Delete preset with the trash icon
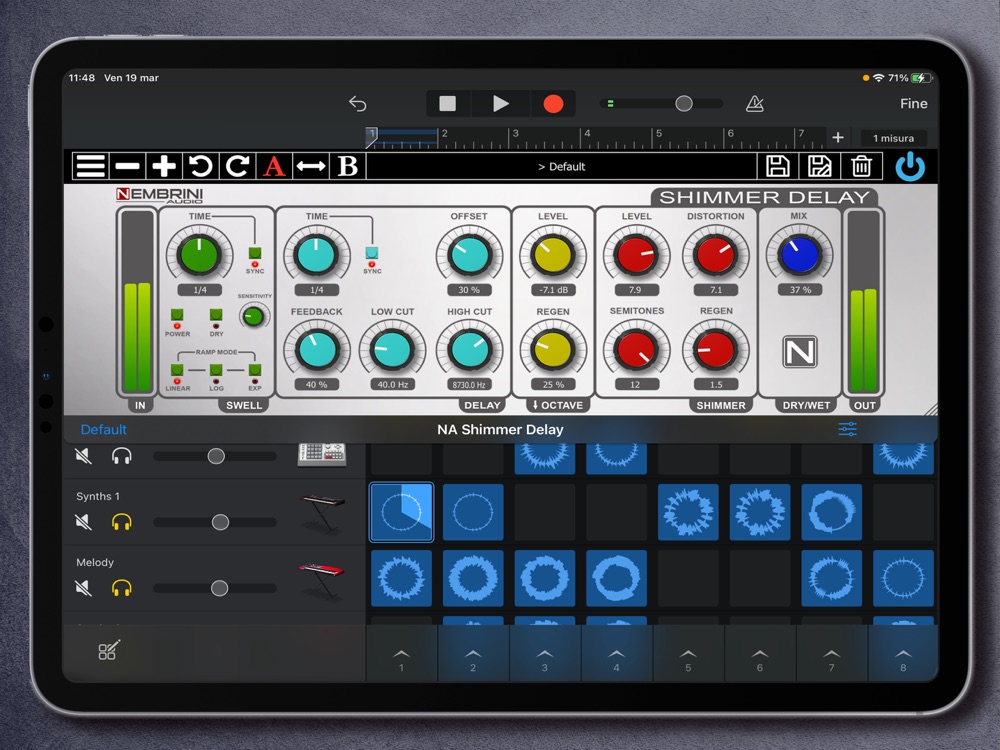 coord(862,166)
